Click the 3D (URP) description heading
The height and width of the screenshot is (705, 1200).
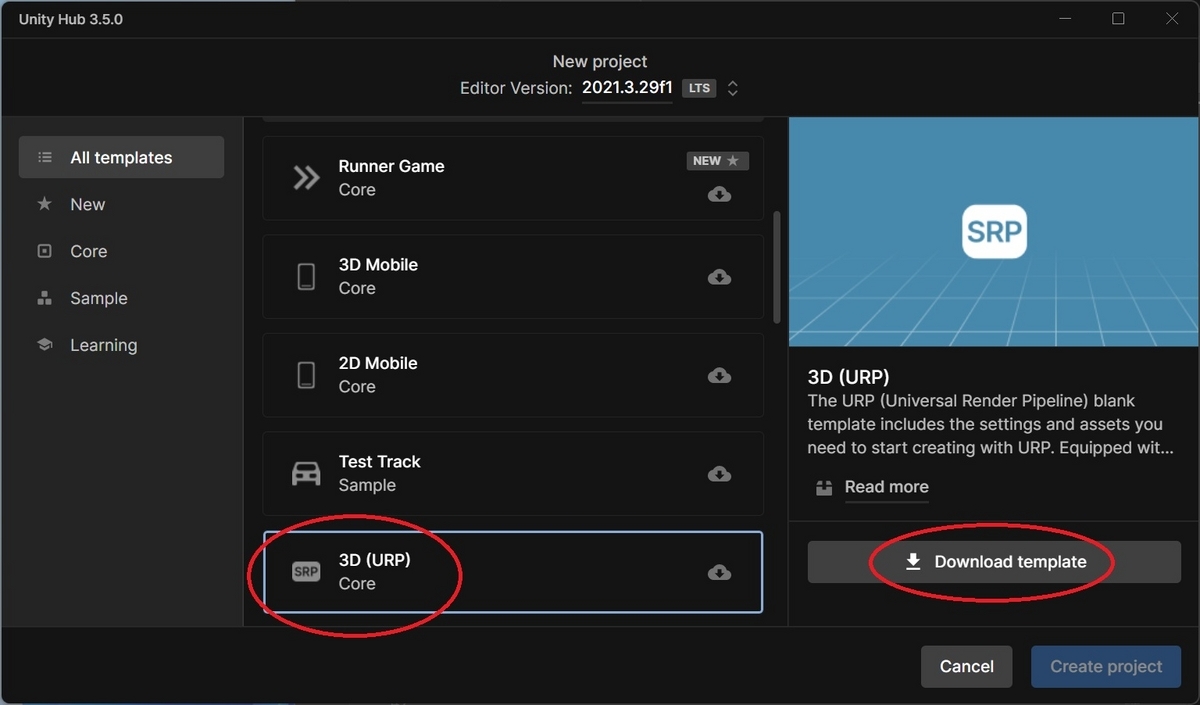tap(848, 377)
